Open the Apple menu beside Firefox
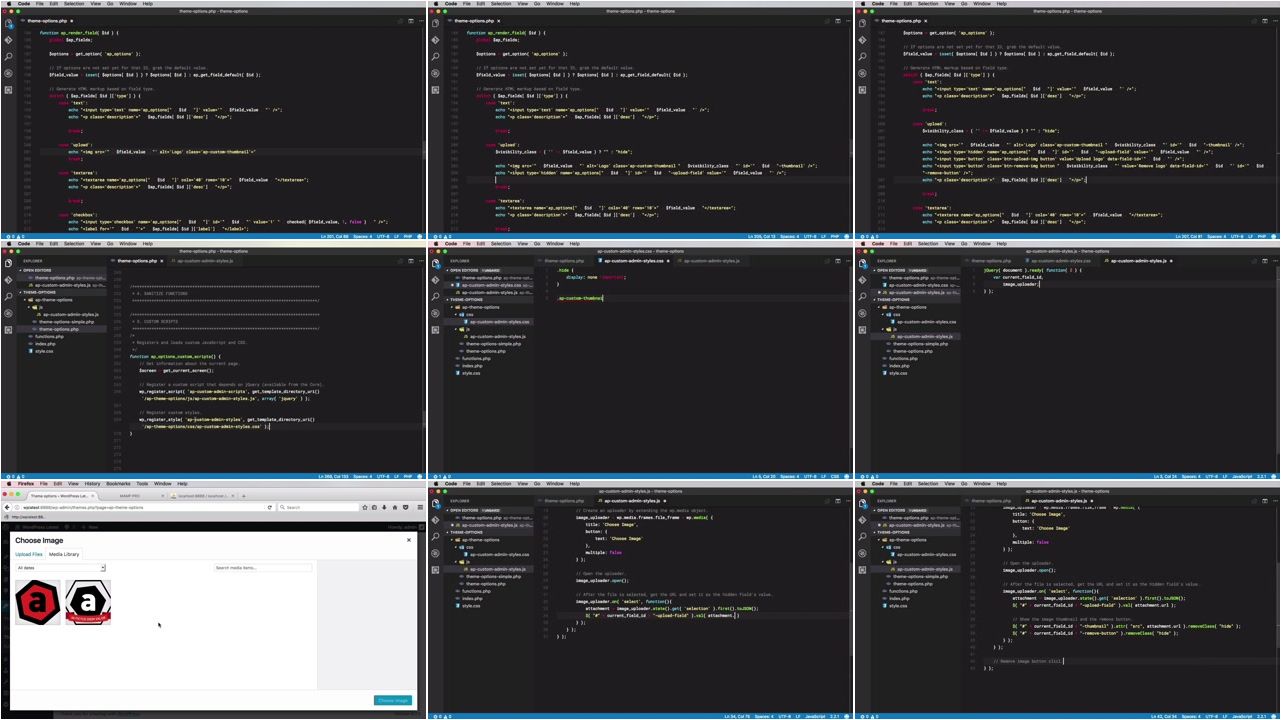Image resolution: width=1281 pixels, height=720 pixels. click(x=9, y=484)
